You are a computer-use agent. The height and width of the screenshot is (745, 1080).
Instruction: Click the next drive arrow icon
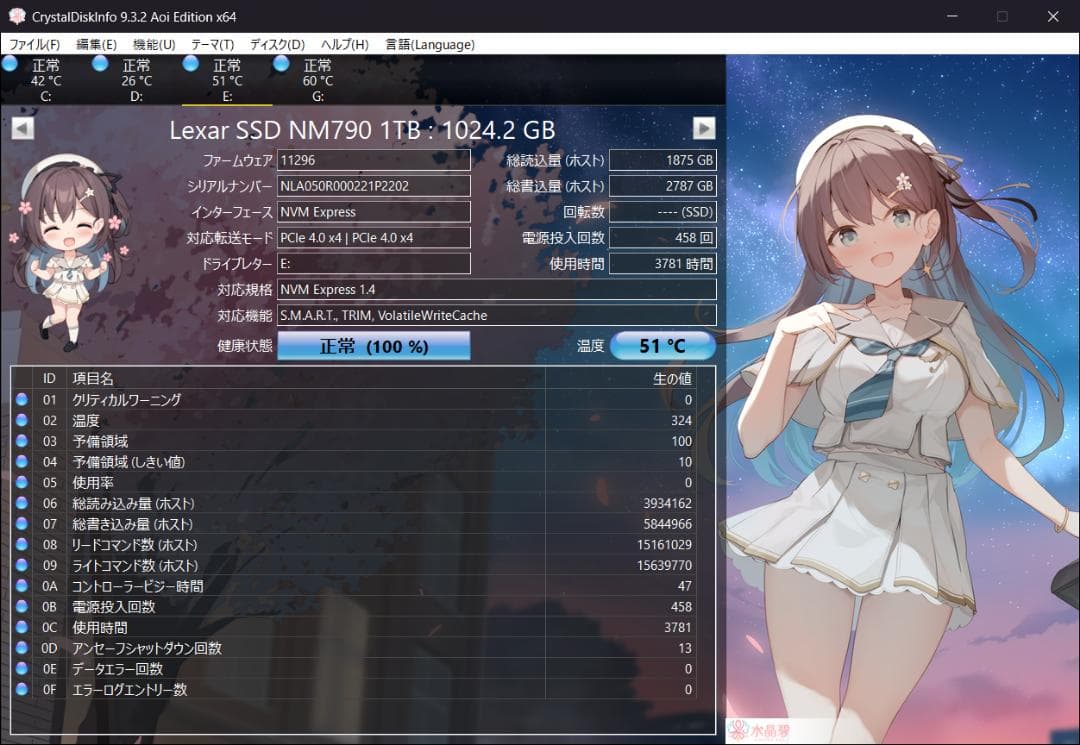[704, 128]
